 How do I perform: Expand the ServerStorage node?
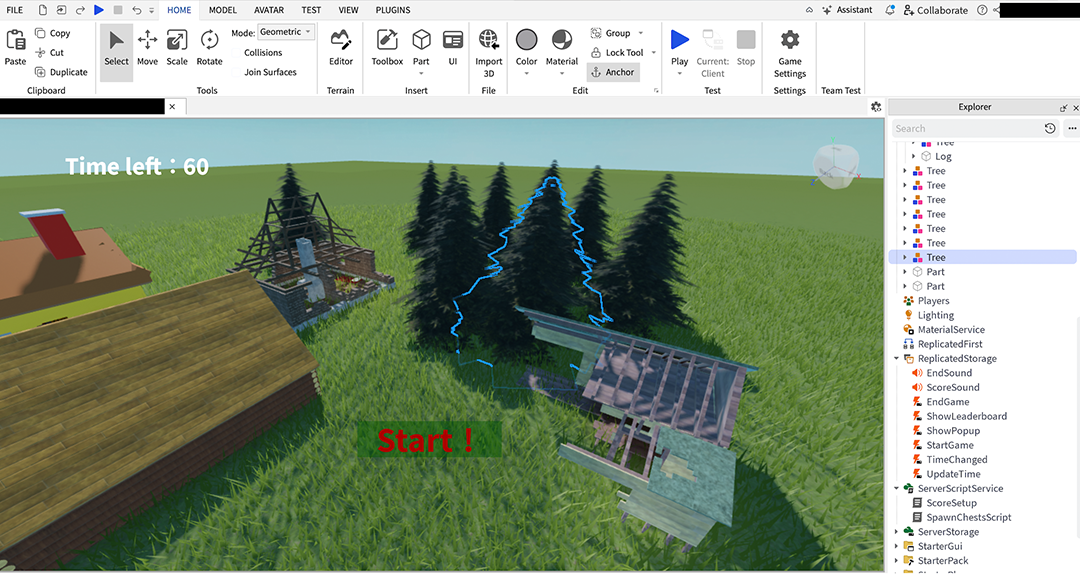pos(897,532)
